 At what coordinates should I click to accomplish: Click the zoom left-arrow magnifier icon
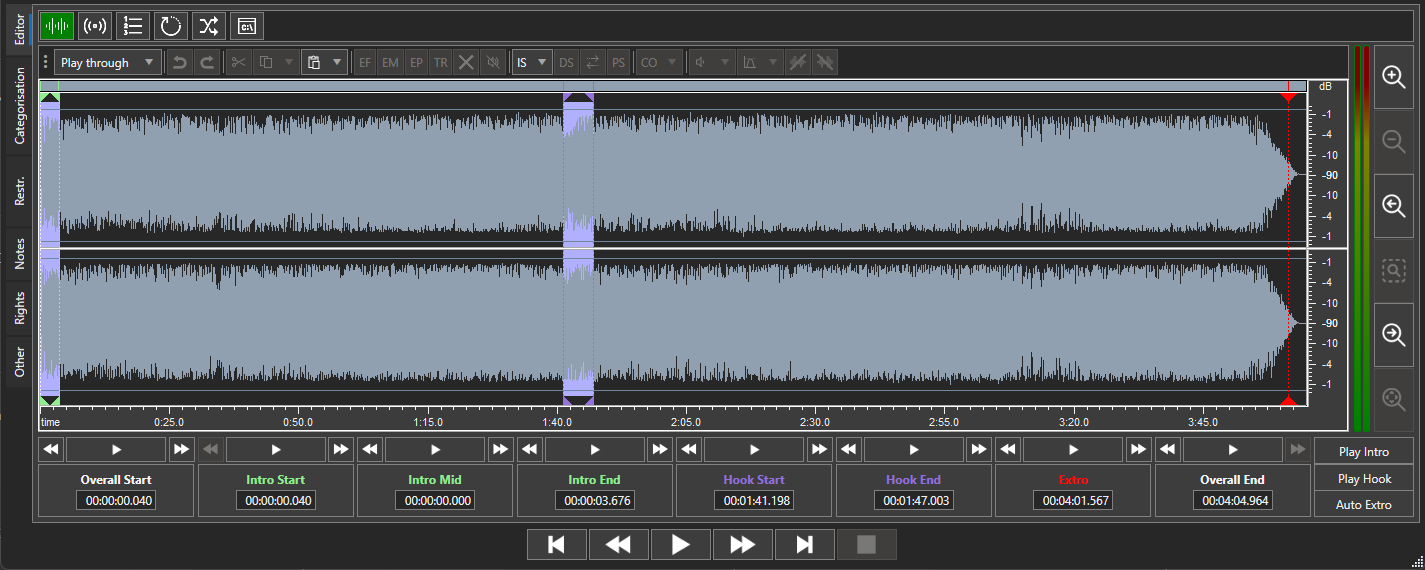click(1394, 205)
